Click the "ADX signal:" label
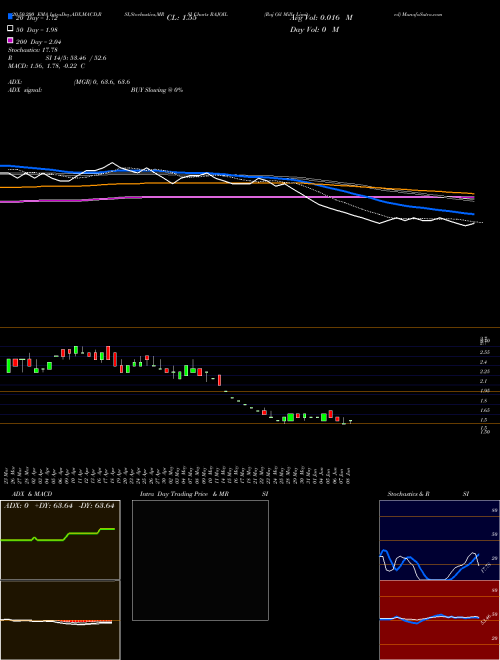Viewport: 500px width, 660px height. (x=25, y=90)
